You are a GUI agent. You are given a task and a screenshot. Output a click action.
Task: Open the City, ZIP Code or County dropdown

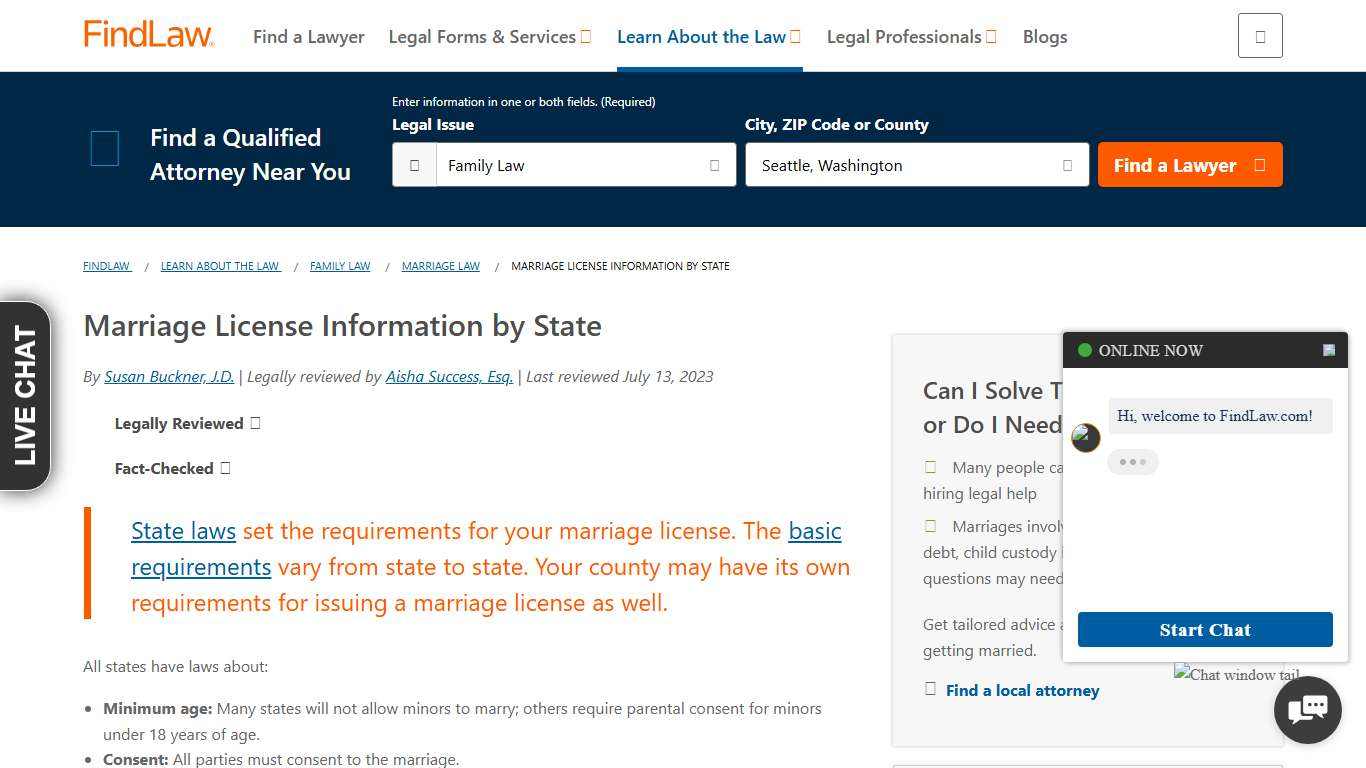click(1067, 165)
